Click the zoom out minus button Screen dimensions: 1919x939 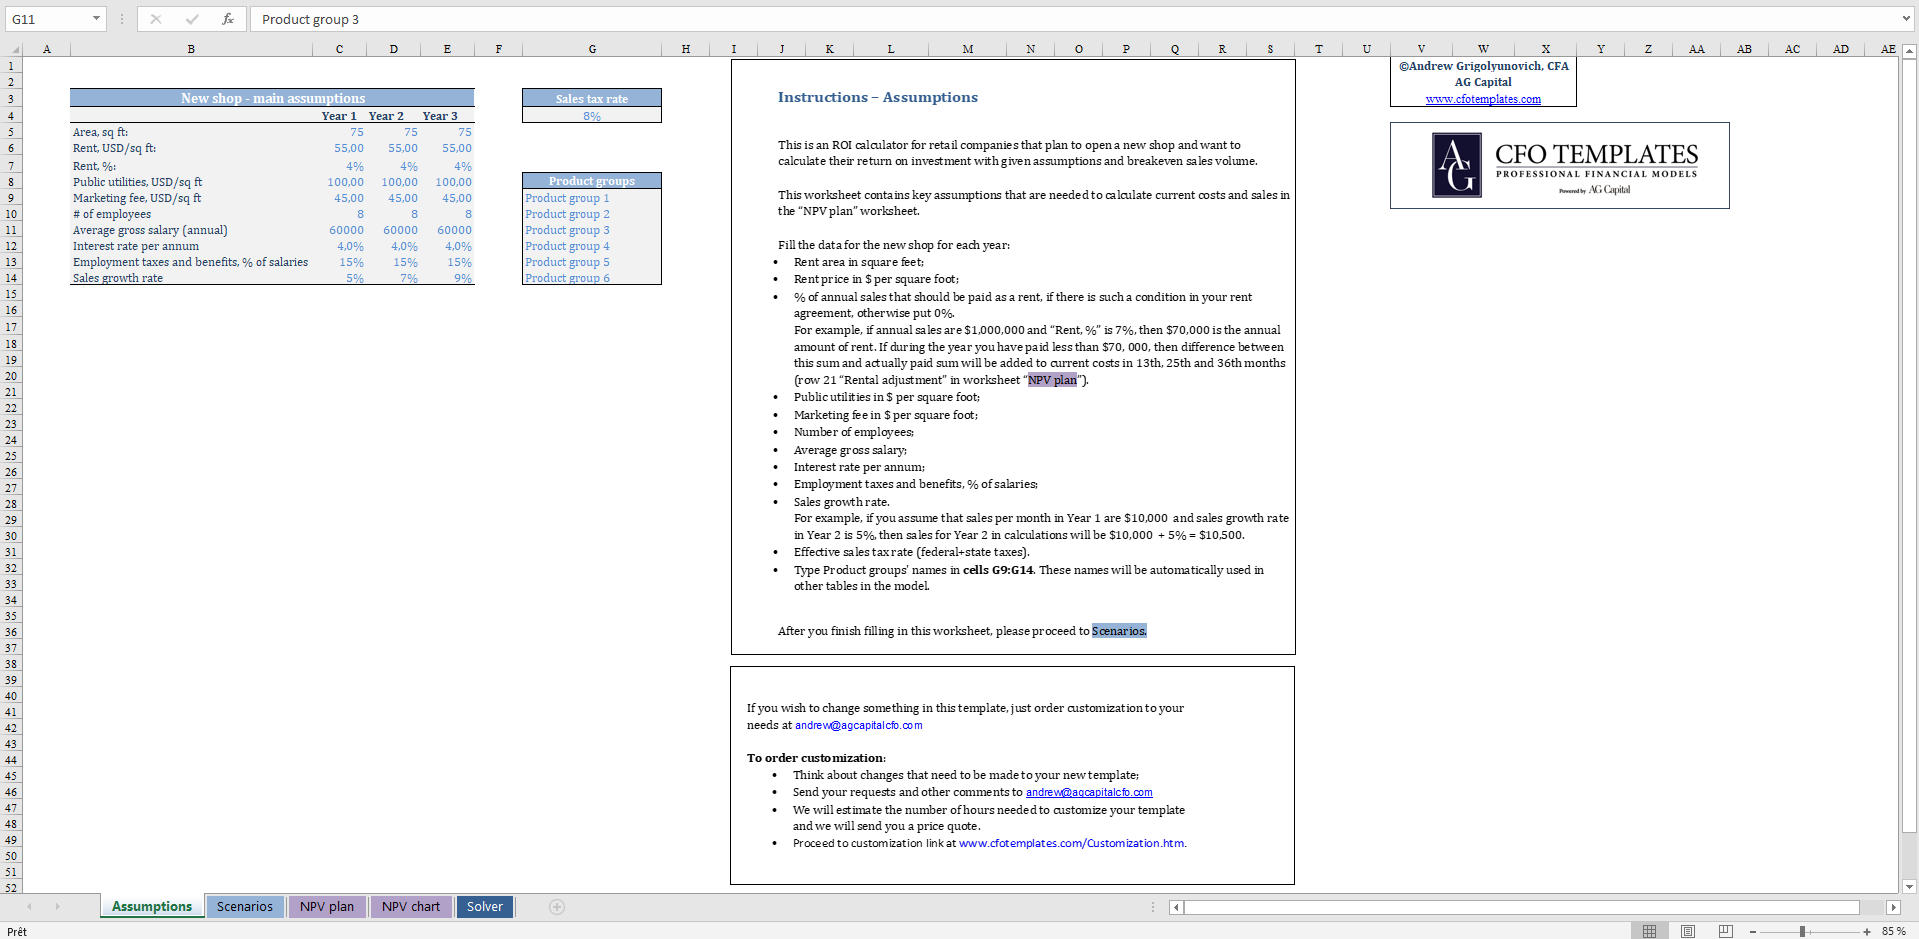pyautogui.click(x=1753, y=931)
